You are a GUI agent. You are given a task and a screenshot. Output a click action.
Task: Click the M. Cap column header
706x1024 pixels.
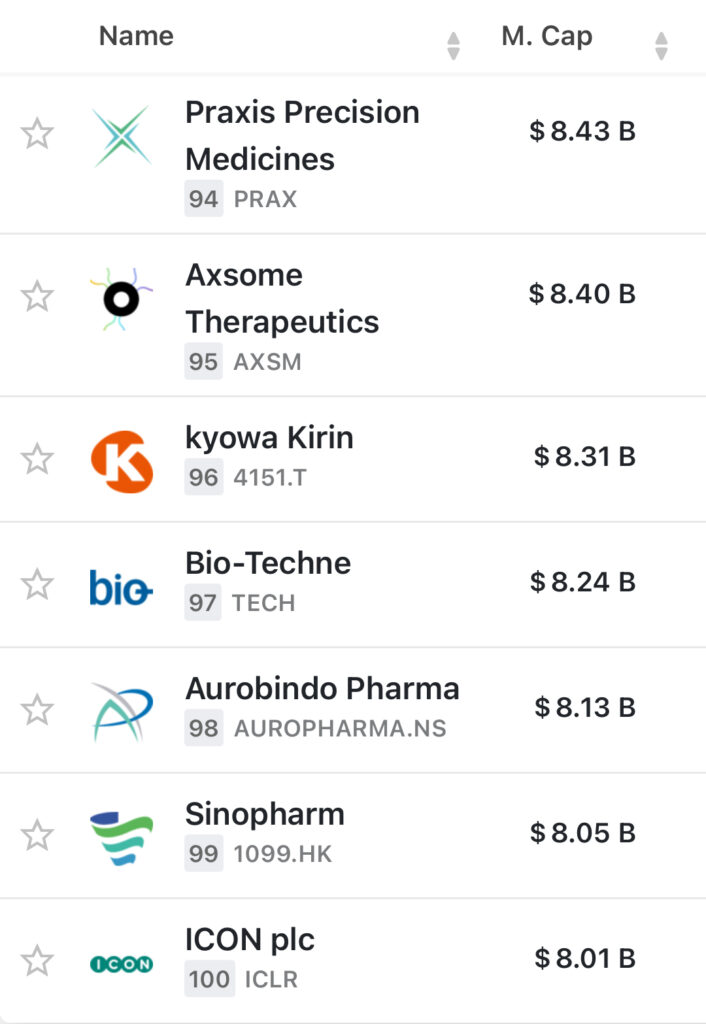click(546, 37)
